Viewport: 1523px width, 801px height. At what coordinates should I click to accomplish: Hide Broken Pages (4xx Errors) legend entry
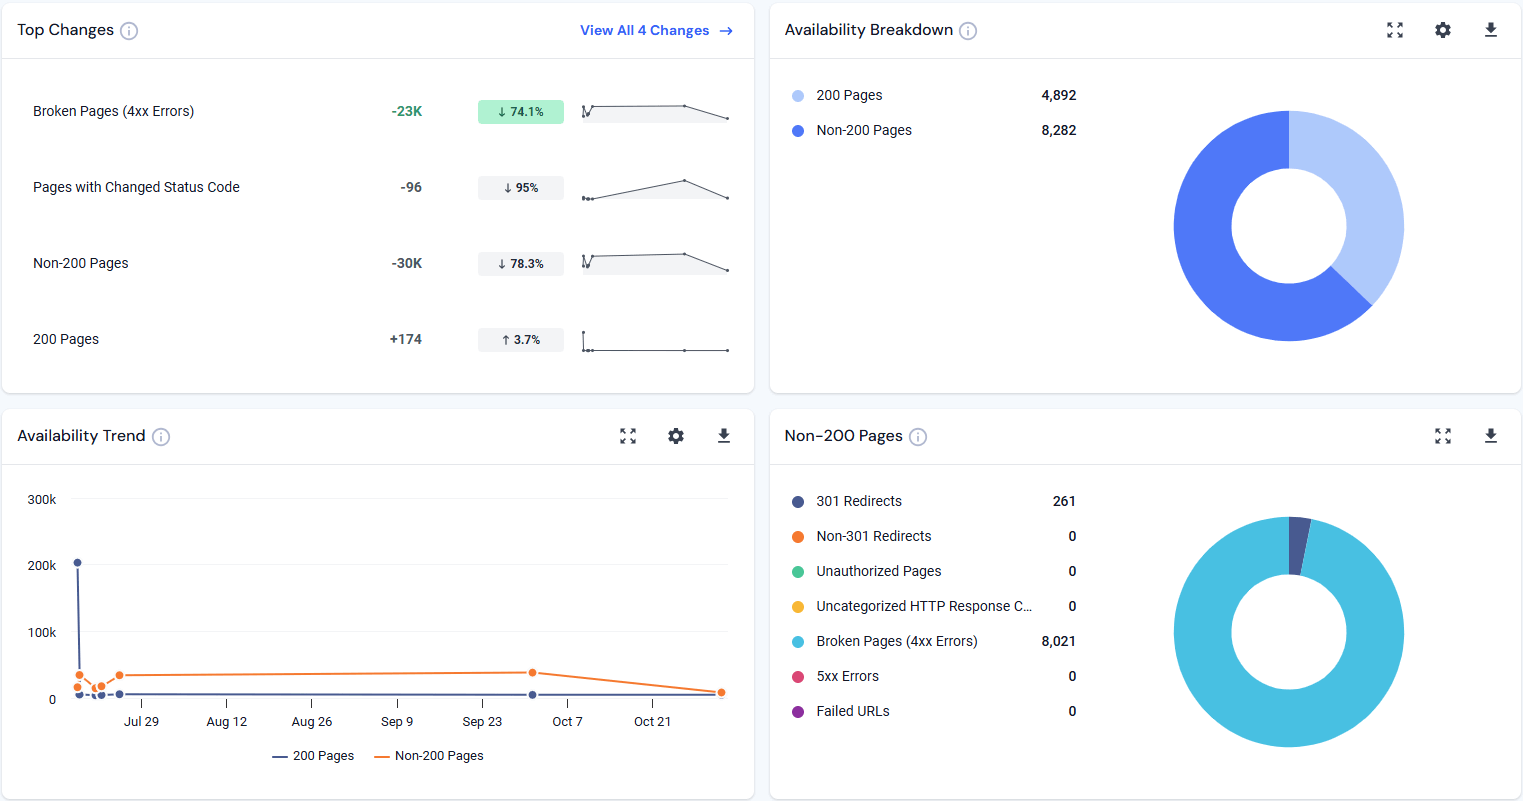(896, 641)
